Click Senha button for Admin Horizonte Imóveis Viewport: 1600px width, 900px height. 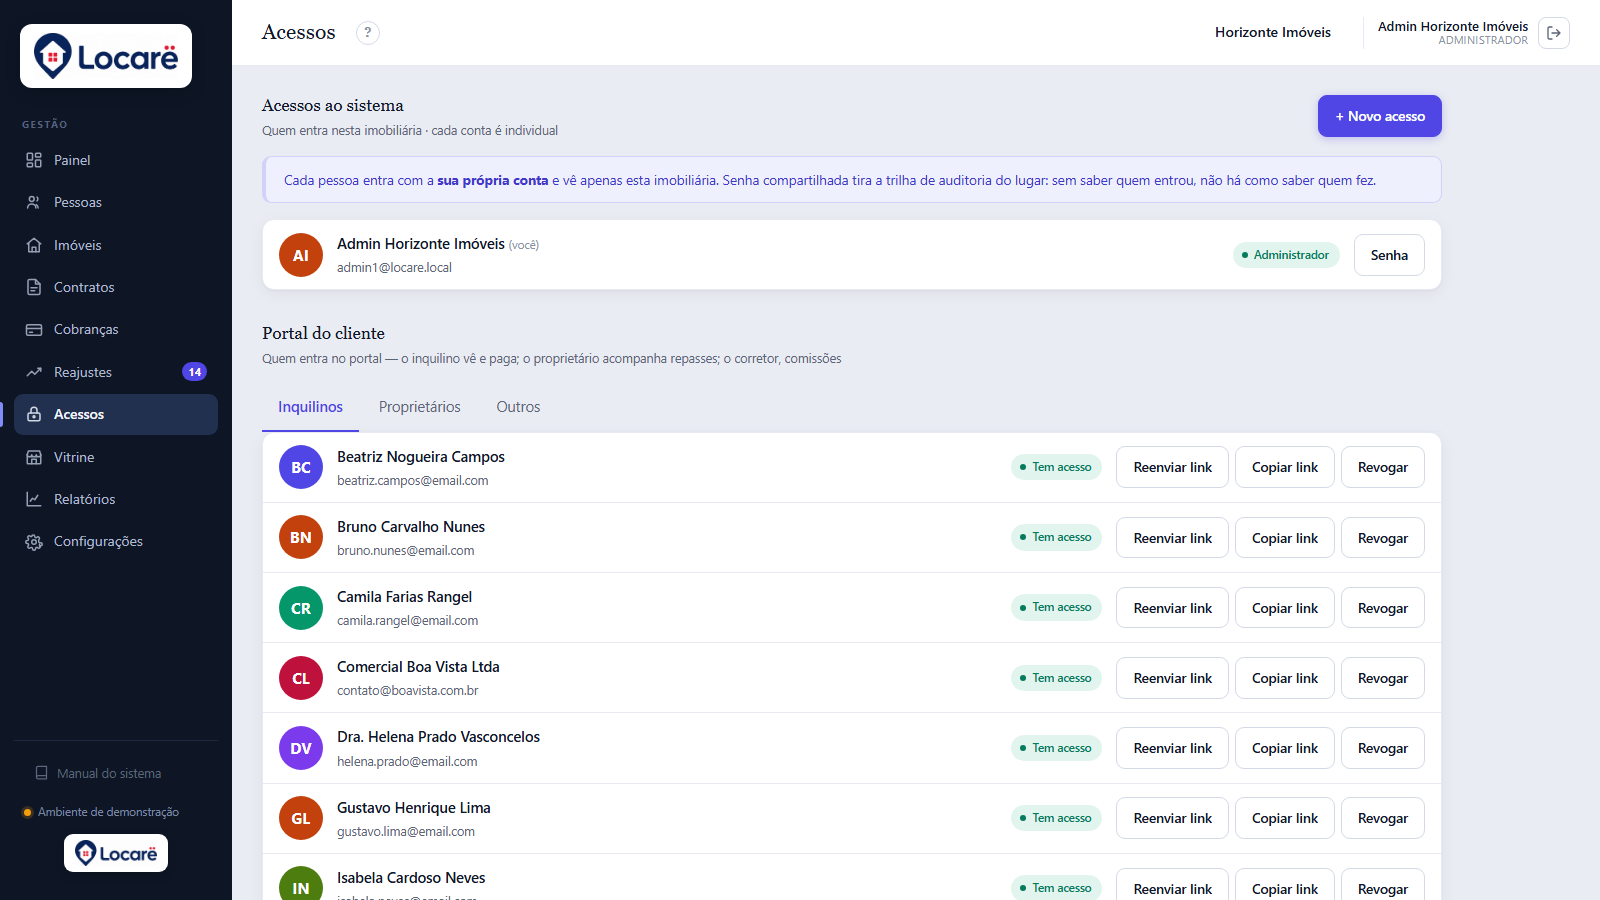[x=1389, y=255]
